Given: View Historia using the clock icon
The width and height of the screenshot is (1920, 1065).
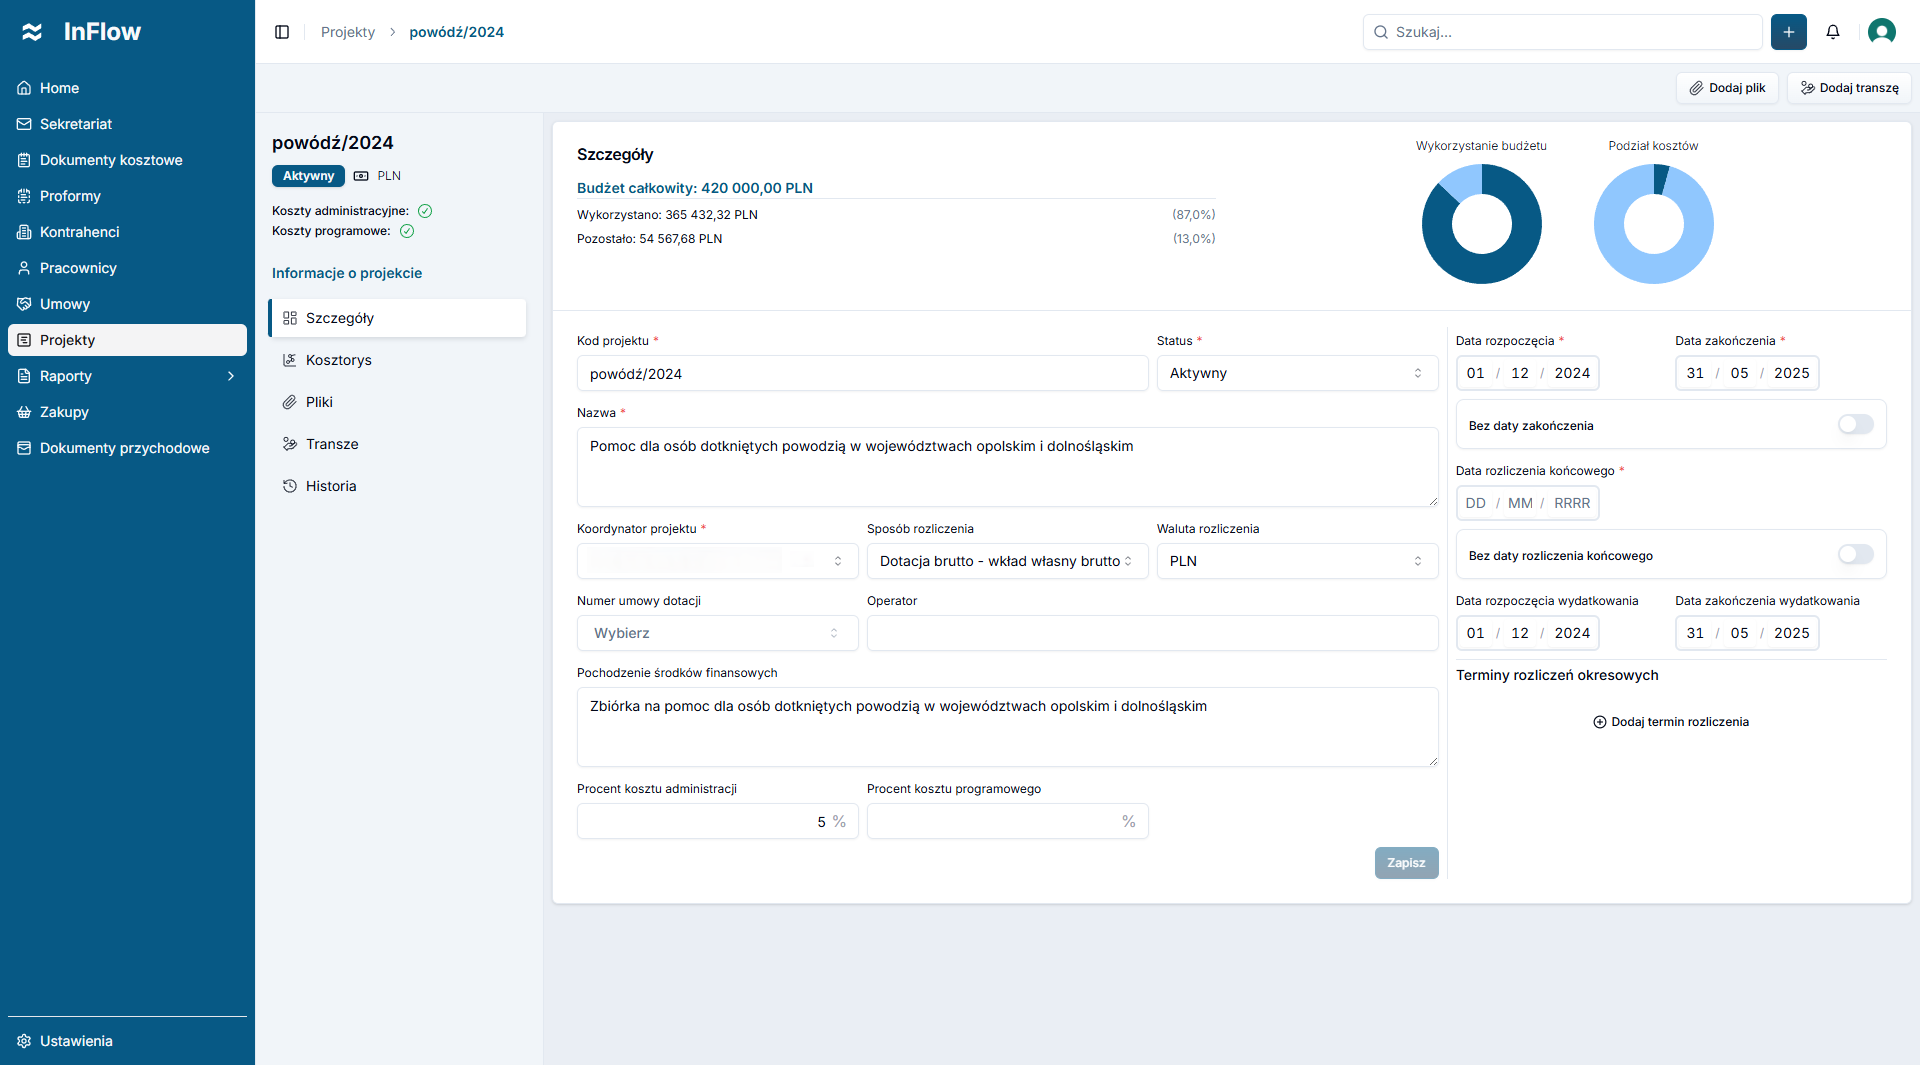Looking at the screenshot, I should [330, 485].
